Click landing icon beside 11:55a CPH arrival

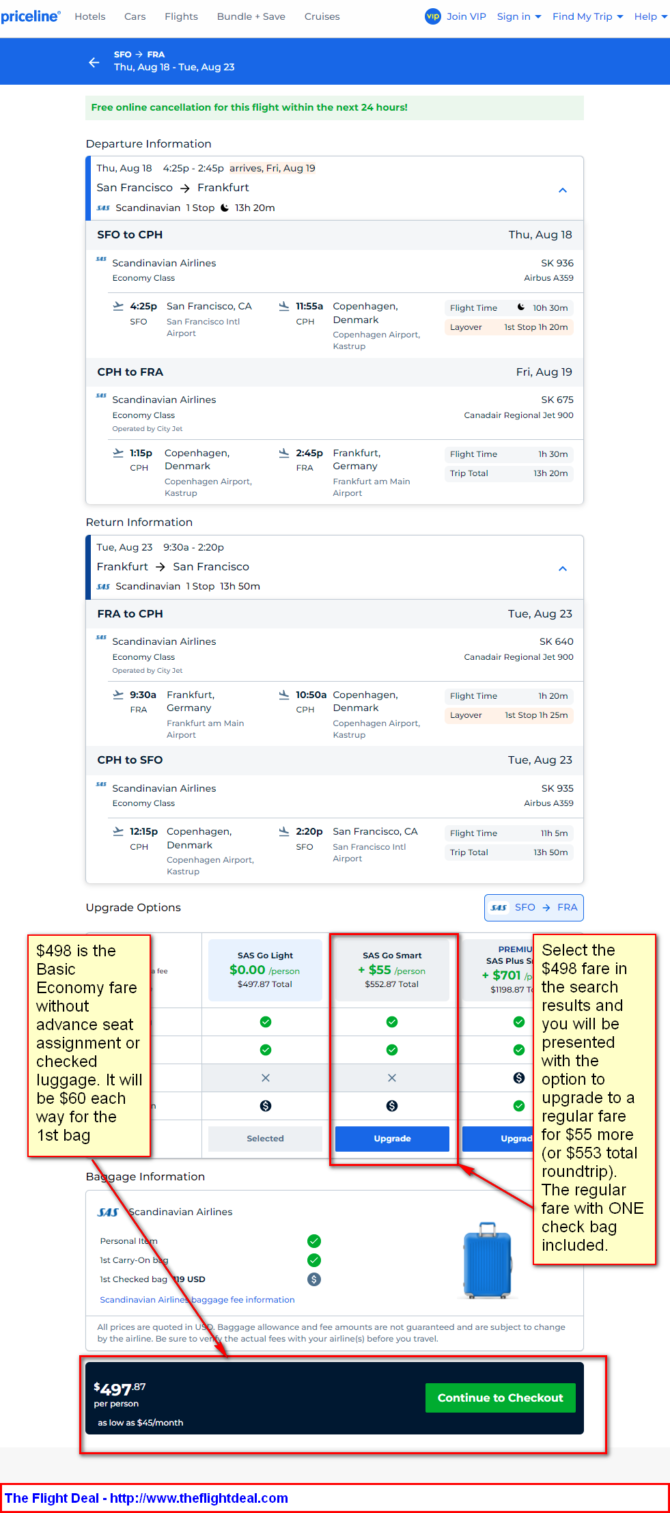[x=284, y=306]
